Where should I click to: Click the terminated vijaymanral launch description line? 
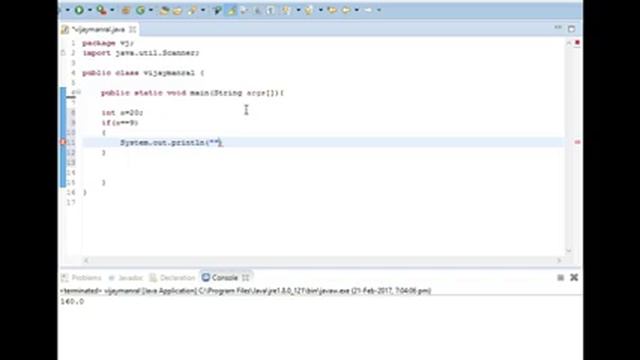pyautogui.click(x=246, y=291)
